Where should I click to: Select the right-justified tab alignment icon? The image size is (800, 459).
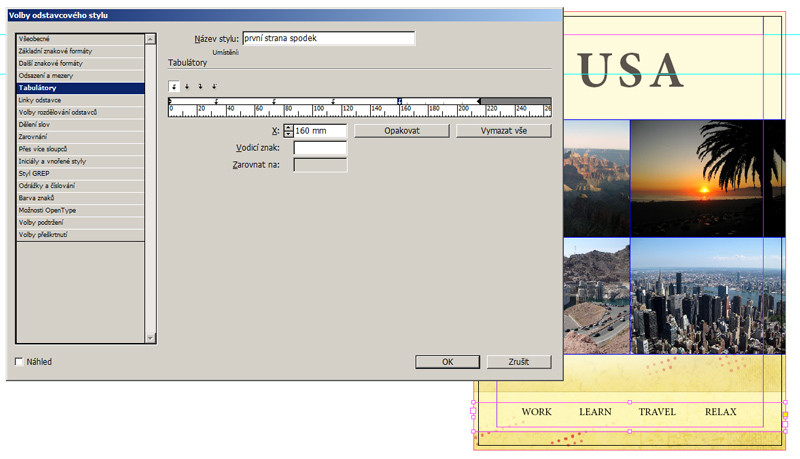click(200, 87)
